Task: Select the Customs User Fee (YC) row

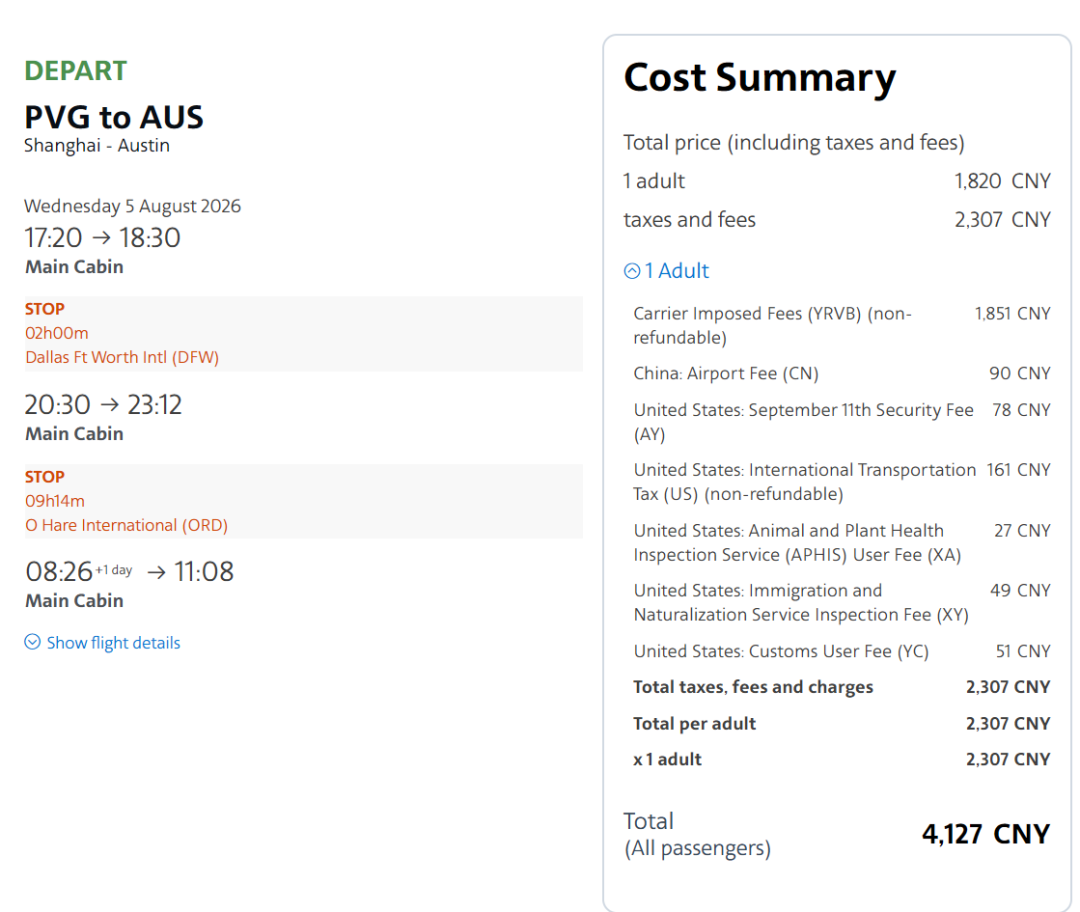Action: (x=780, y=651)
